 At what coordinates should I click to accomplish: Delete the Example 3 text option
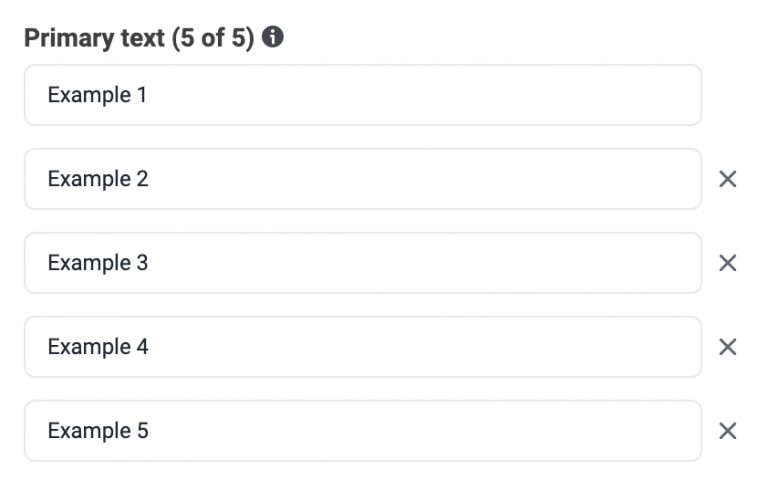(728, 263)
